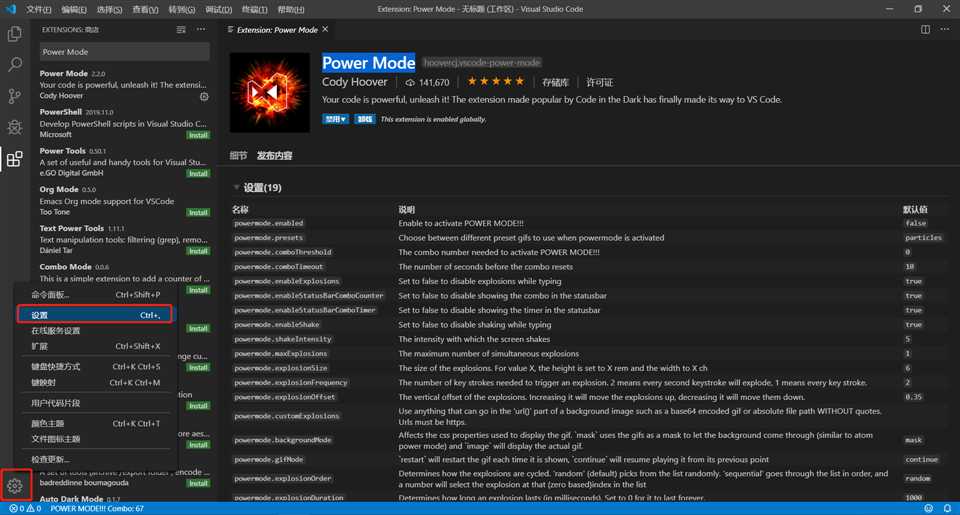
Task: Choose 设置 in the context menu
Action: pos(95,315)
